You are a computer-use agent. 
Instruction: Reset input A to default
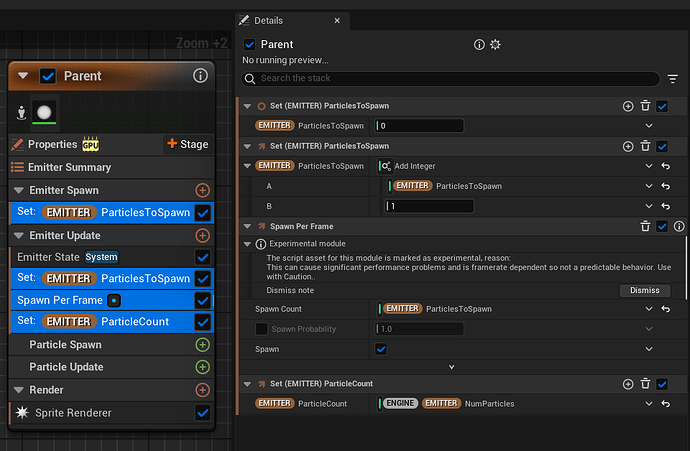(666, 186)
